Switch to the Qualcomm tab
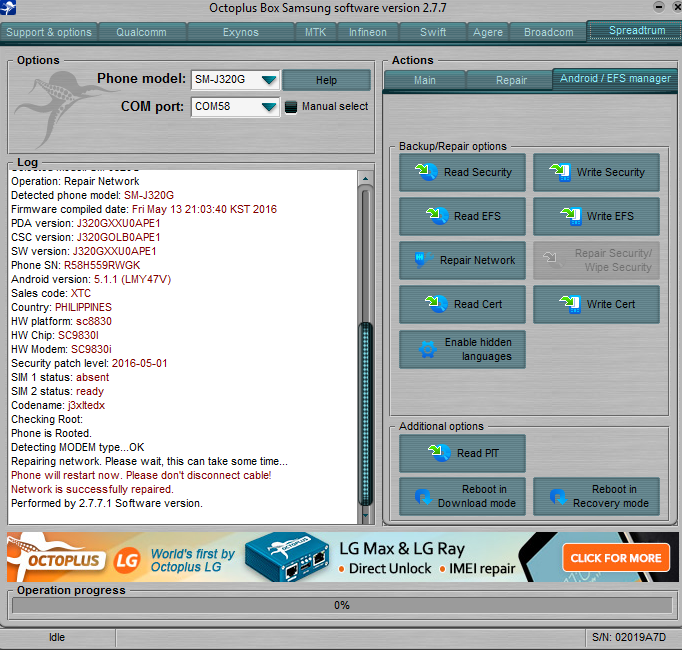The image size is (682, 650). tap(142, 32)
